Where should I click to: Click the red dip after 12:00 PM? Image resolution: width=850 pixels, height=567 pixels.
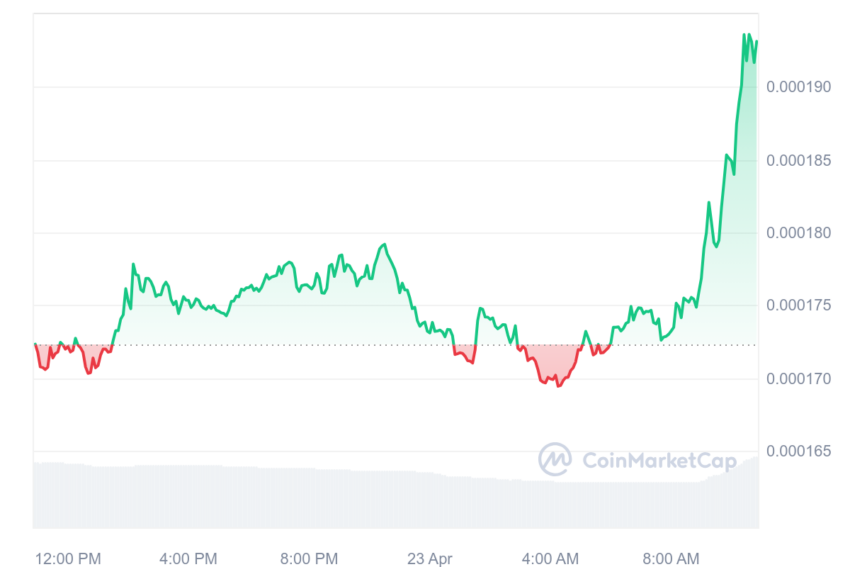[x=89, y=372]
